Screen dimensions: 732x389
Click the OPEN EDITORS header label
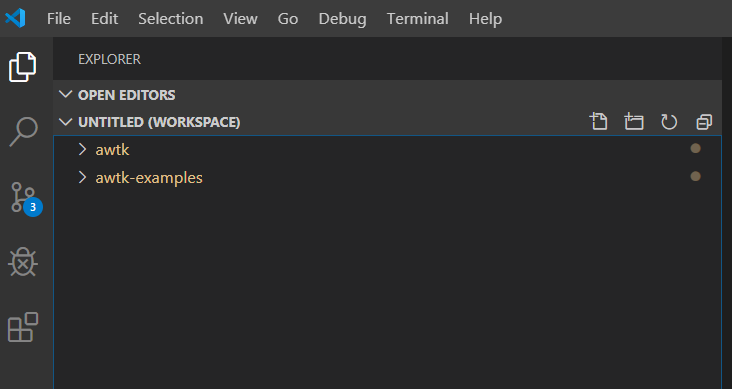pos(127,95)
